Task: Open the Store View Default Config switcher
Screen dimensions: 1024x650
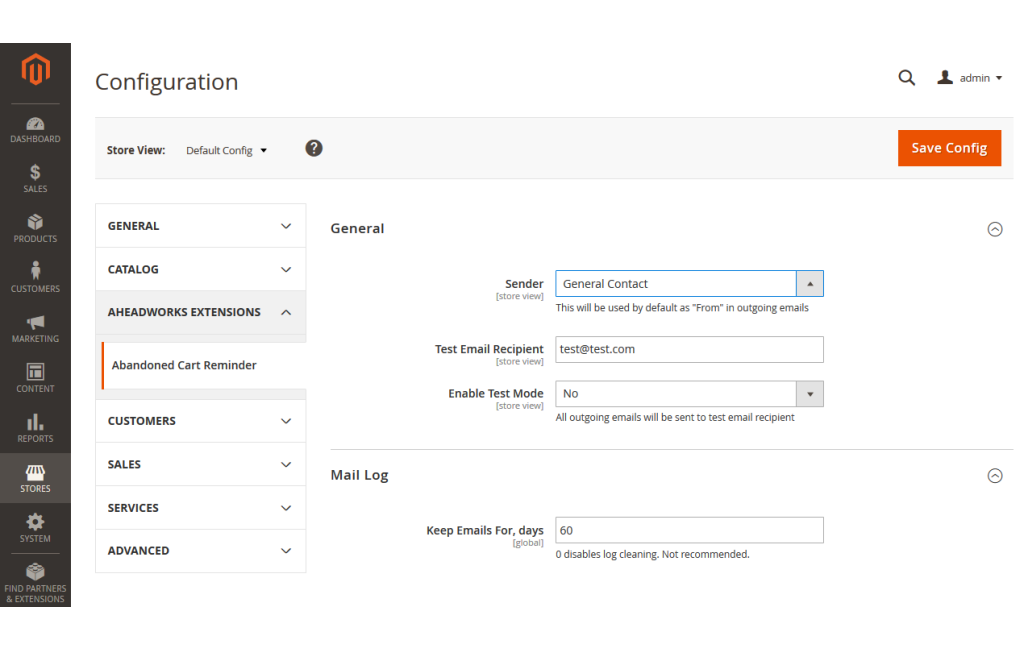Action: [227, 150]
